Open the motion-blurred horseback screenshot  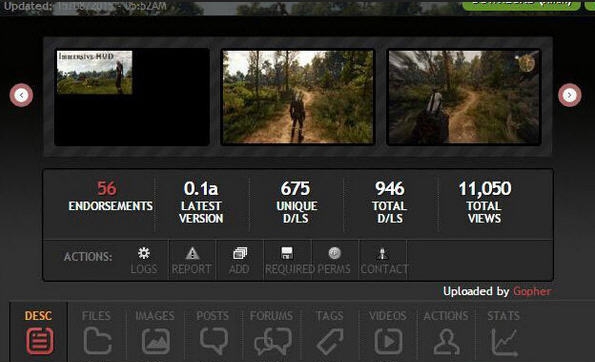click(x=463, y=97)
